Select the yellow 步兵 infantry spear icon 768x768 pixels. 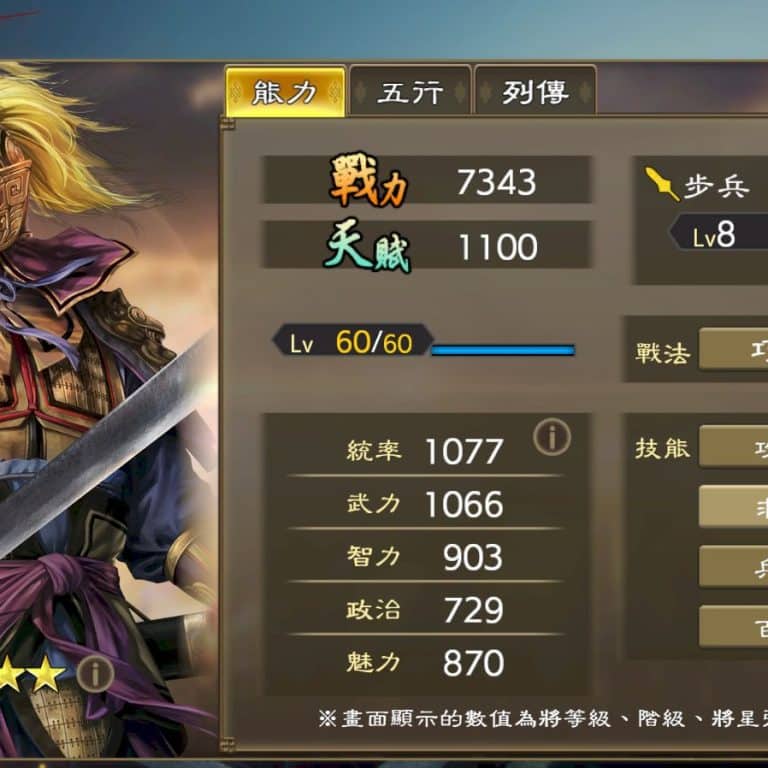click(662, 184)
